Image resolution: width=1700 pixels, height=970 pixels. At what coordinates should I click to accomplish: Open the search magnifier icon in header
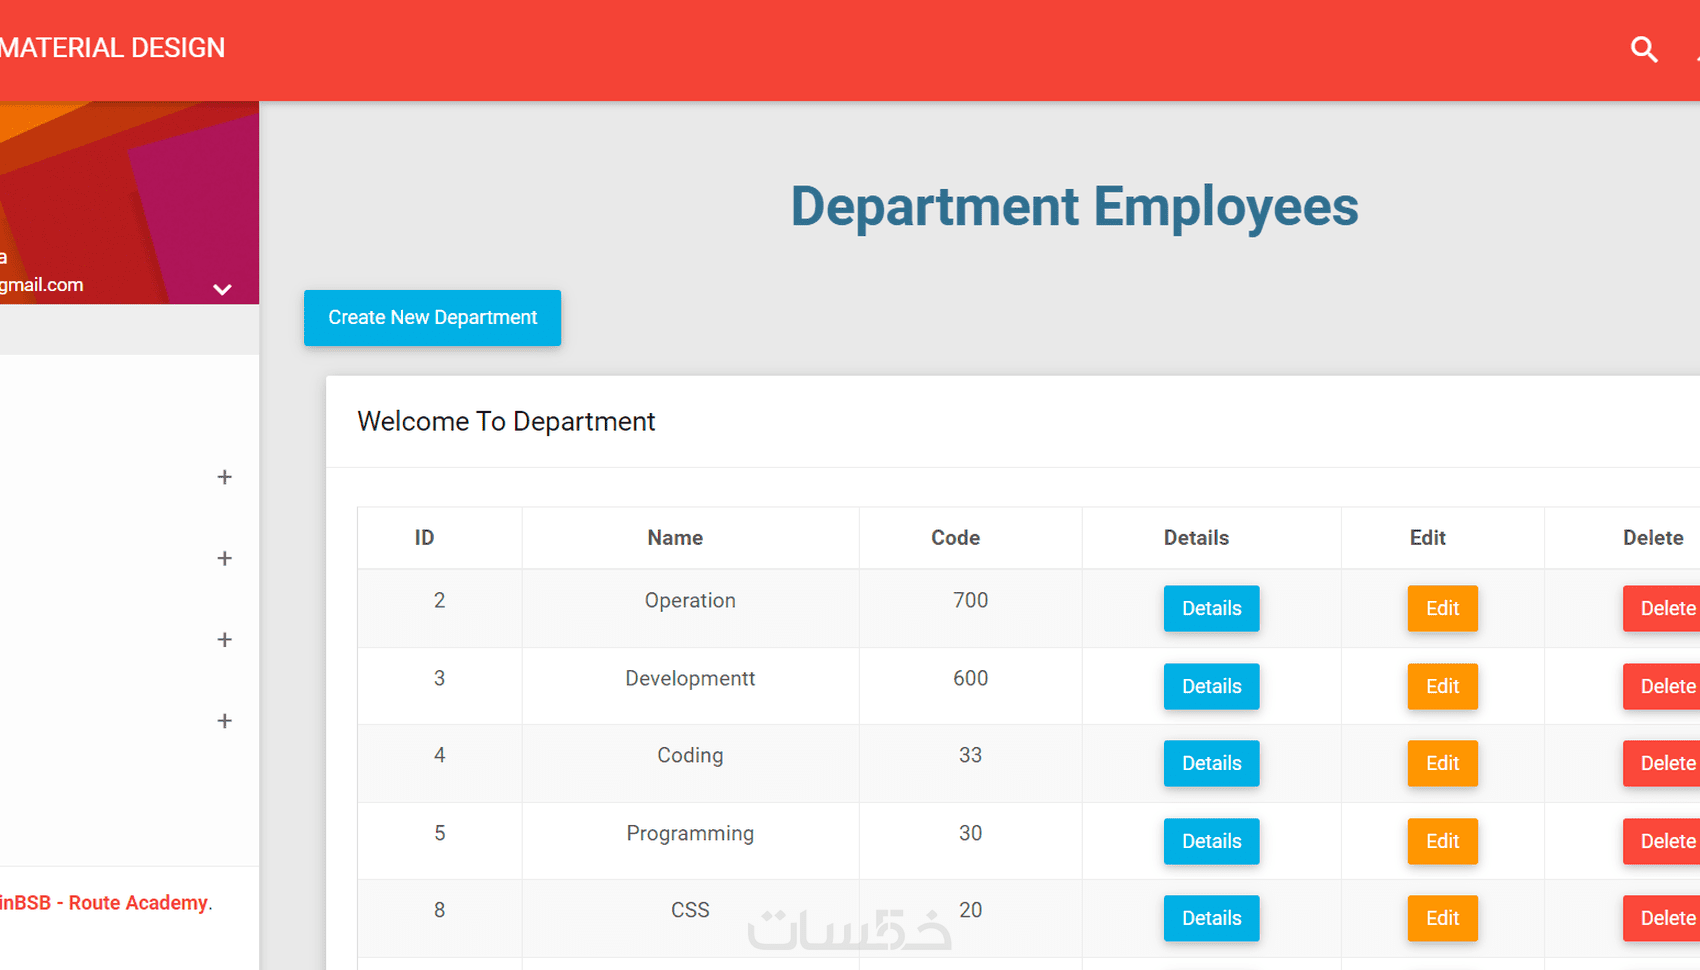click(1644, 49)
